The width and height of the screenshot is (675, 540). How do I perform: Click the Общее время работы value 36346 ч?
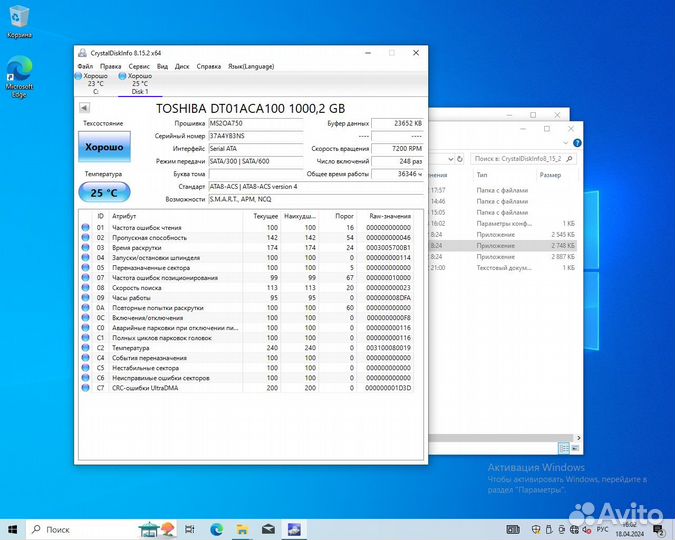398,174
